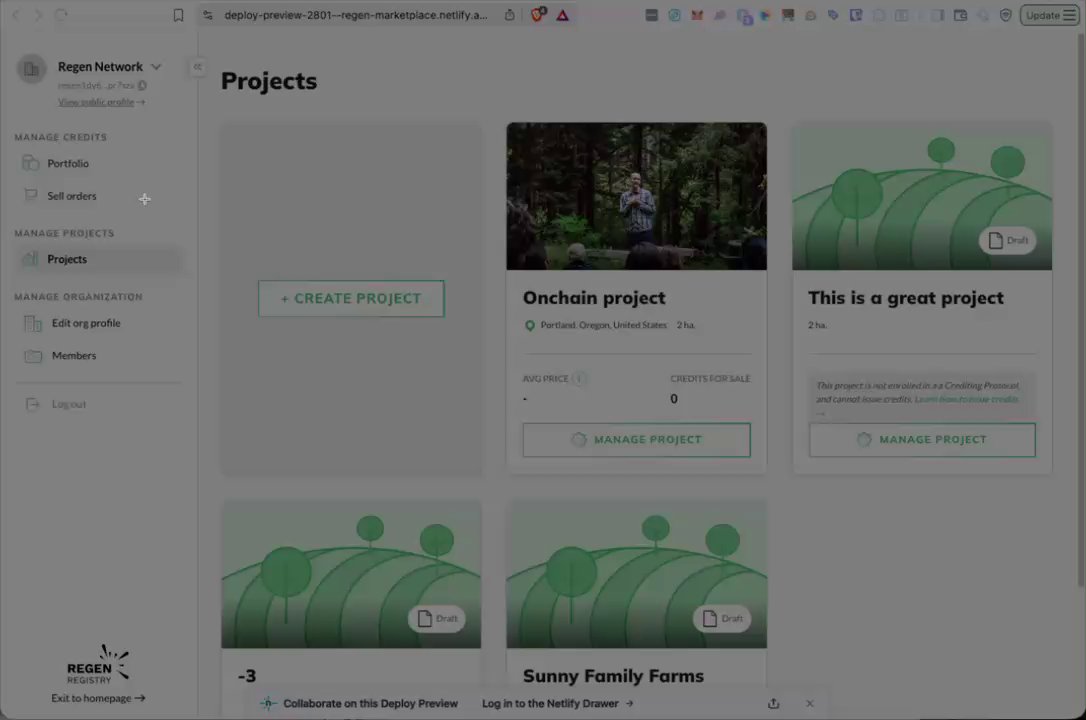This screenshot has width=1086, height=720.
Task: Click the site settings icon left of URL
Action: [208, 15]
